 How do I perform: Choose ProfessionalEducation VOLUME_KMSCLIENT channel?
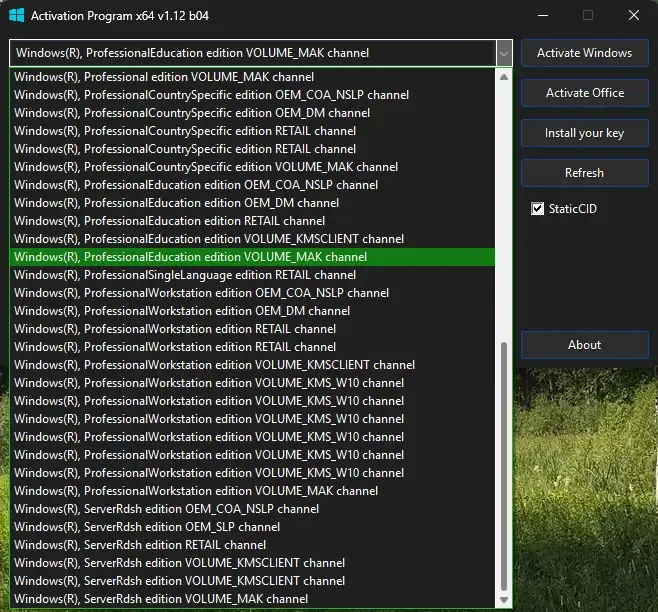point(252,239)
